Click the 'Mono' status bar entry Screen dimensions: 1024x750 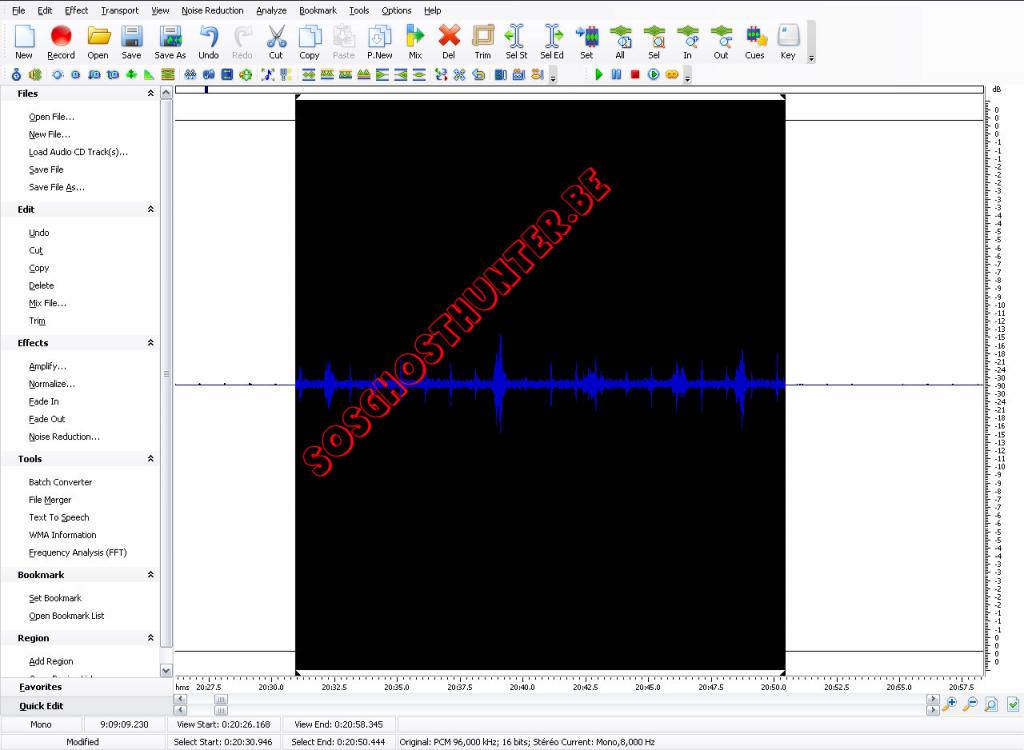(40, 725)
